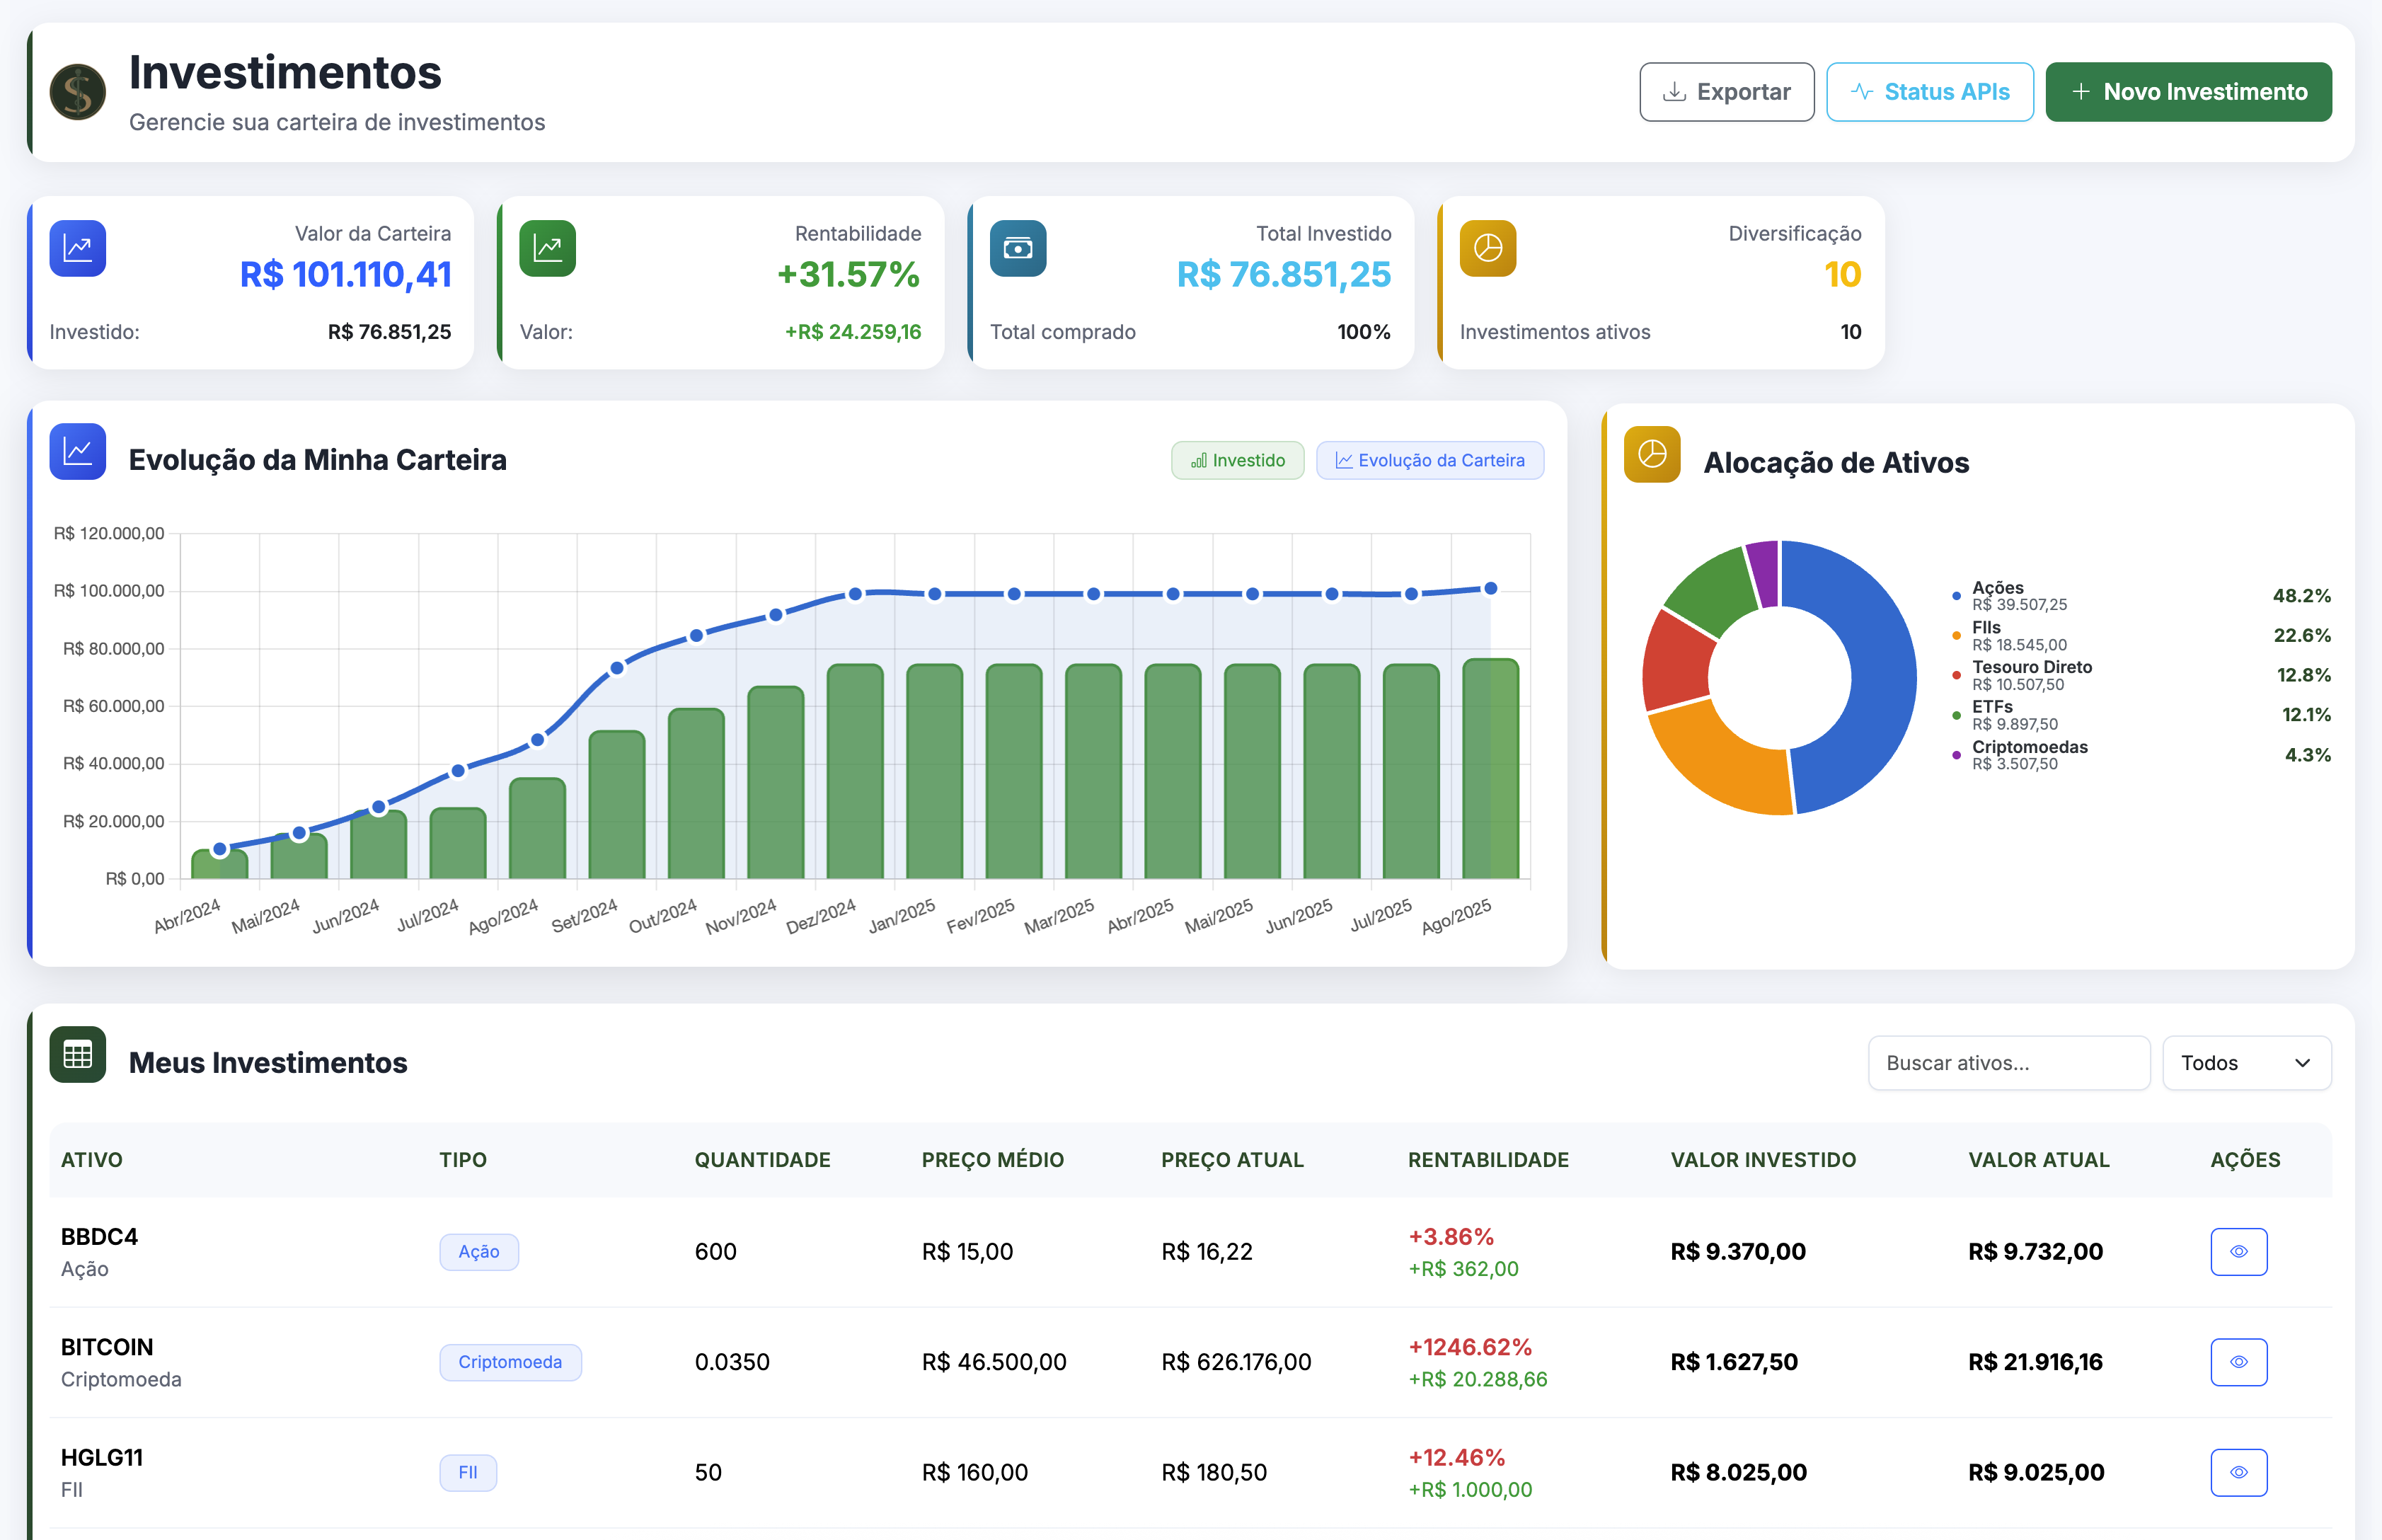Click the green Meus Investimentos table icon
This screenshot has width=2382, height=1540.
coord(78,1054)
